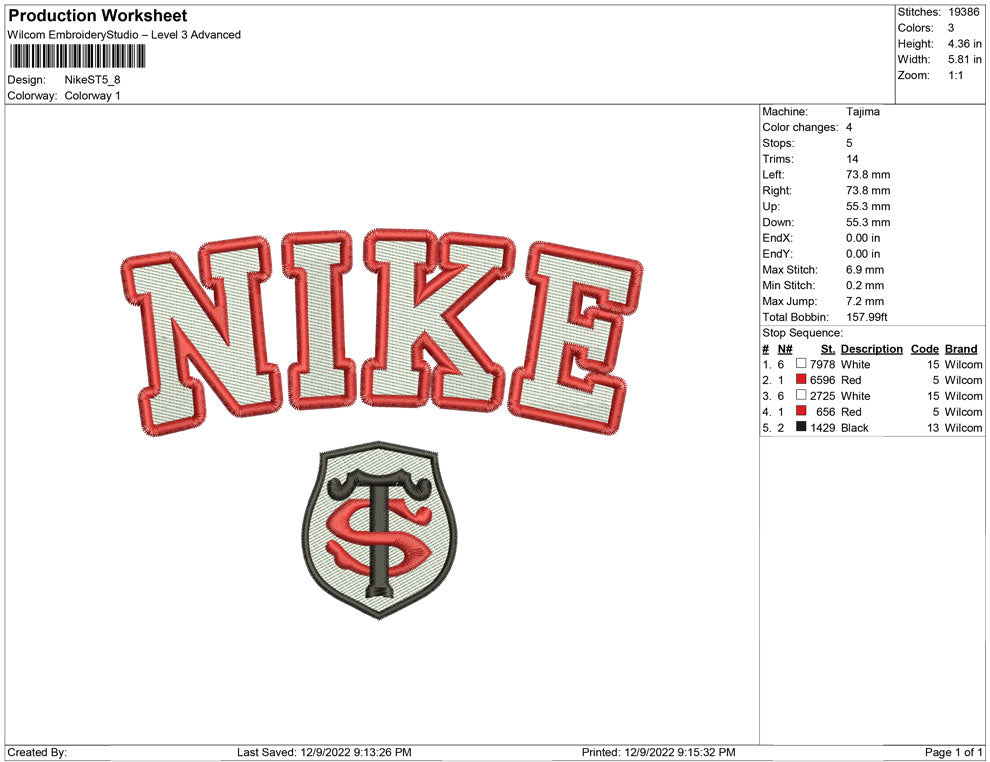Screen dimensions: 990x762
Task: Select the Left value '73.8 mm'
Action: [868, 175]
